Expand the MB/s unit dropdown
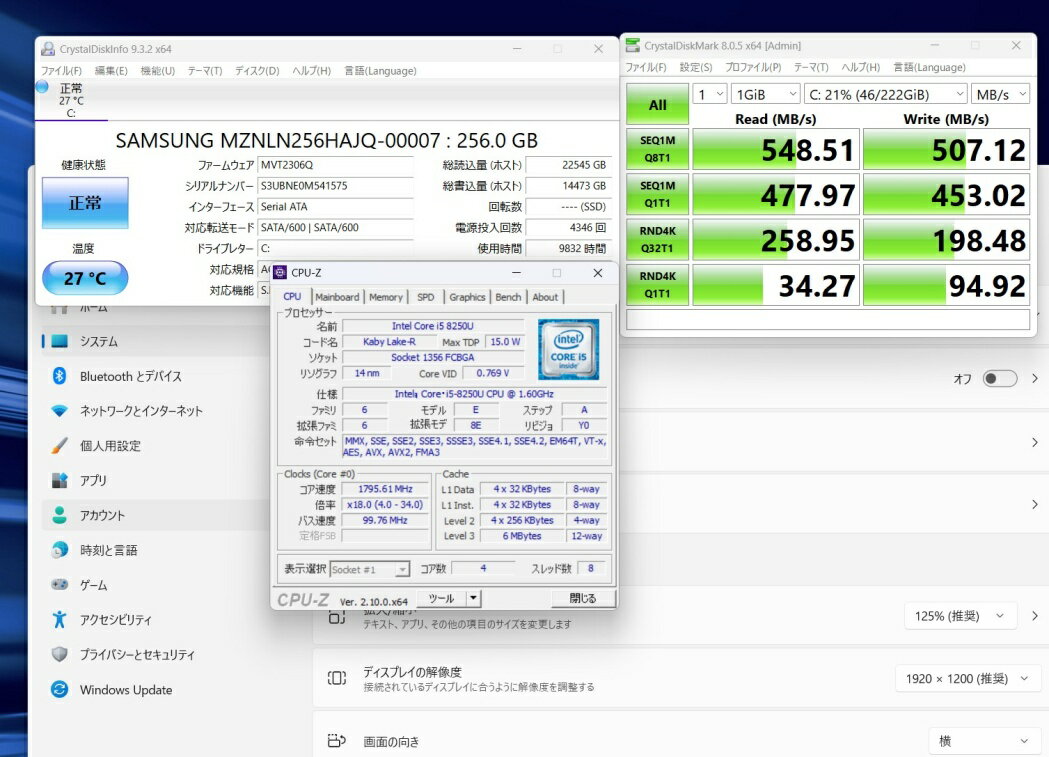 tap(1001, 94)
